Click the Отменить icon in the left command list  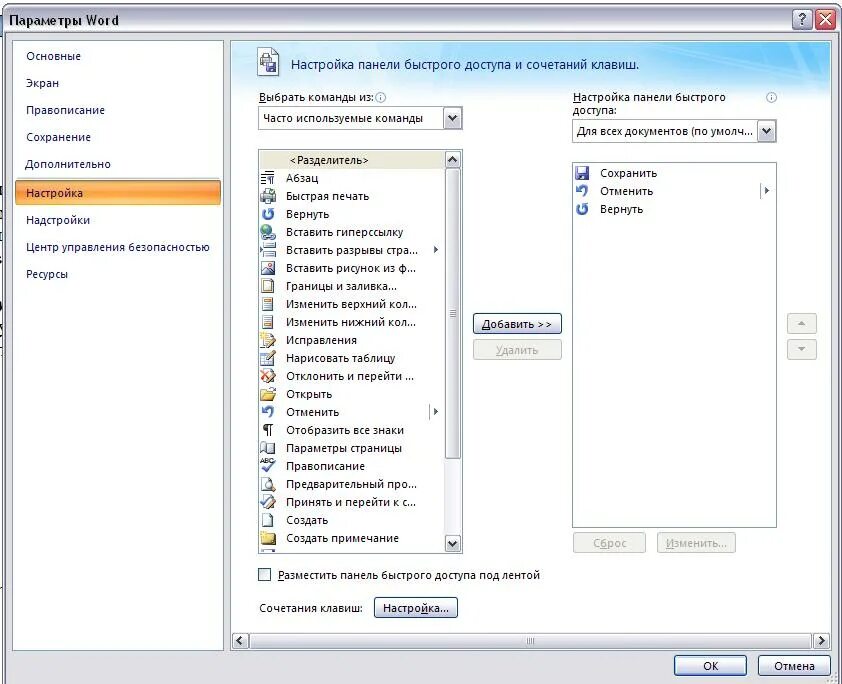(x=267, y=412)
